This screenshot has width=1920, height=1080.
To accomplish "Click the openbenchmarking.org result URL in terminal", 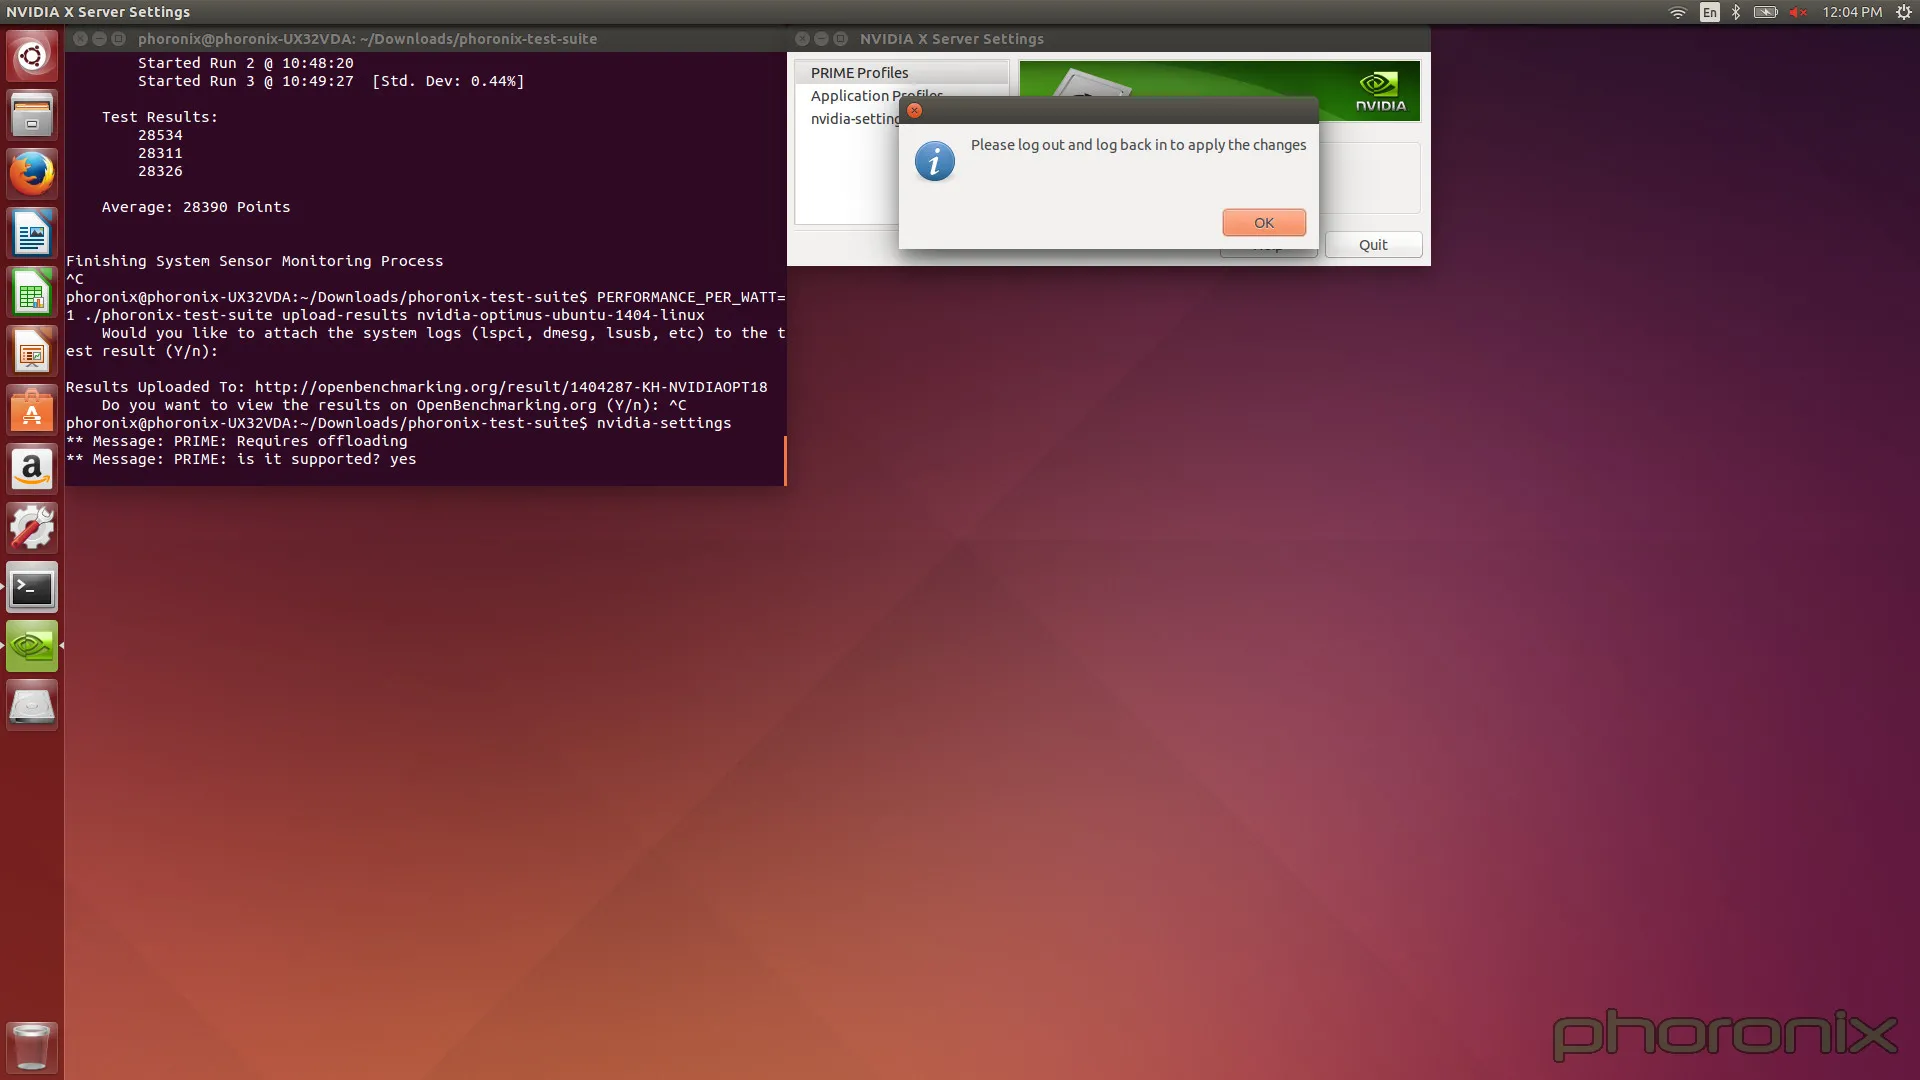I will 511,387.
